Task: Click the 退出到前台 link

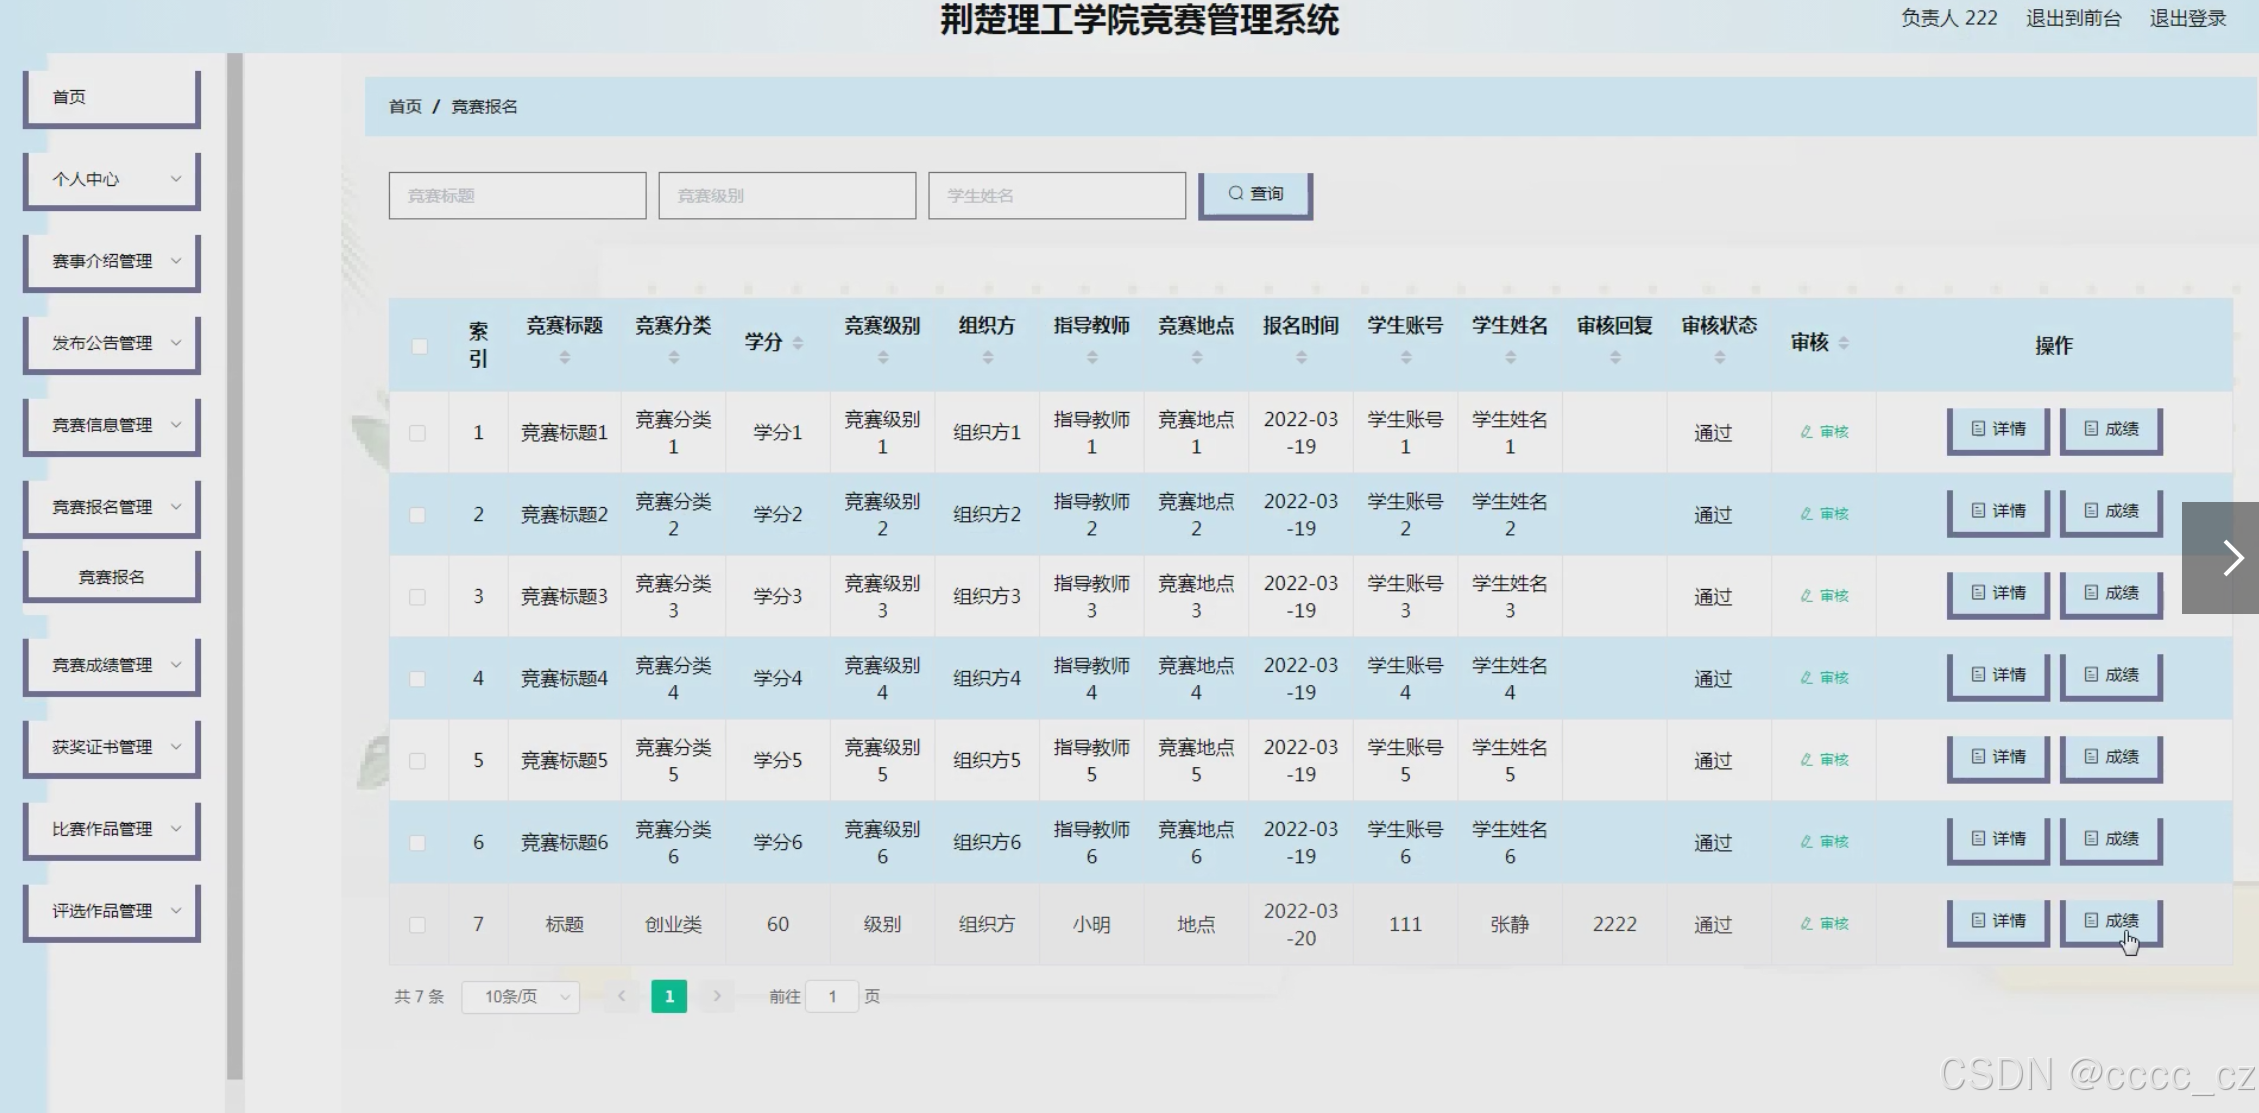Action: [x=2073, y=18]
